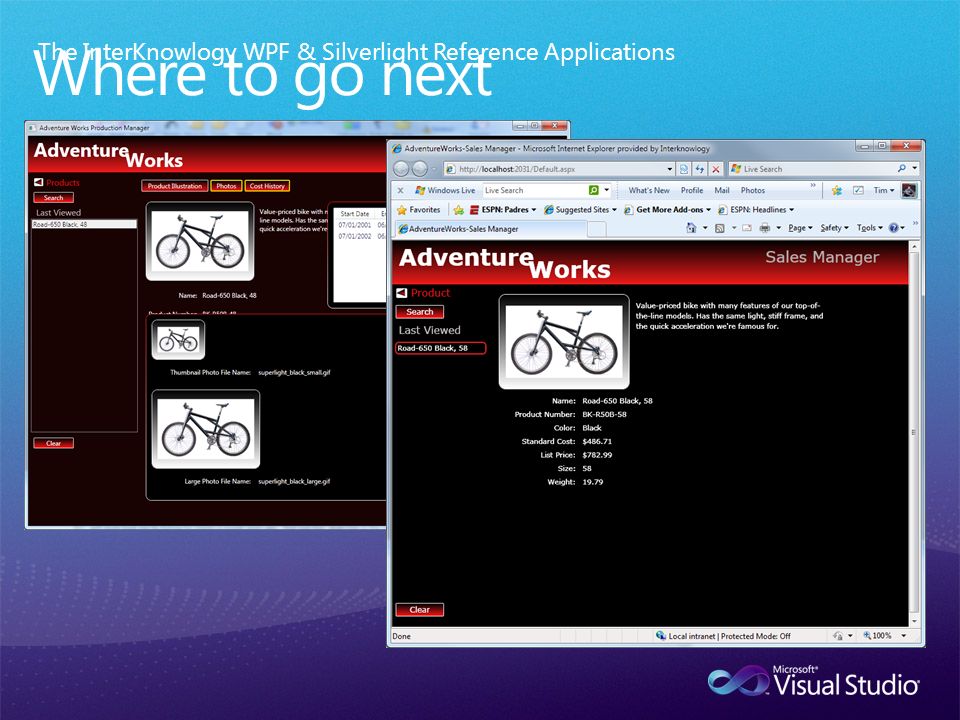Open Profile in the Windows Live toolbar
960x720 pixels.
(x=692, y=190)
